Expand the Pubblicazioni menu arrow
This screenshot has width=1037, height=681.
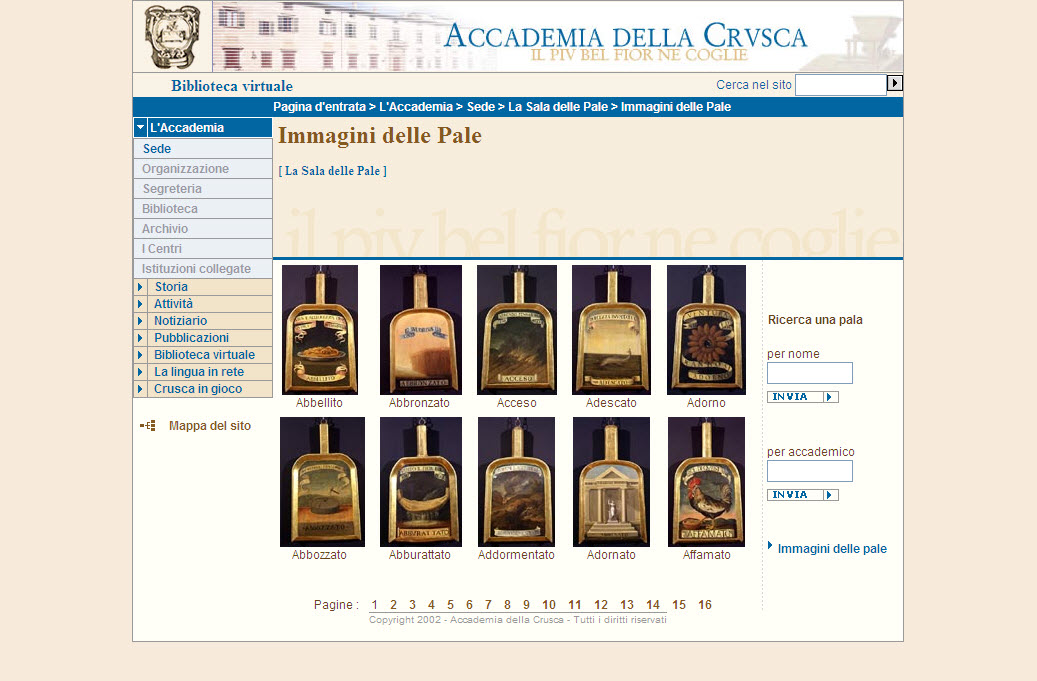point(140,338)
